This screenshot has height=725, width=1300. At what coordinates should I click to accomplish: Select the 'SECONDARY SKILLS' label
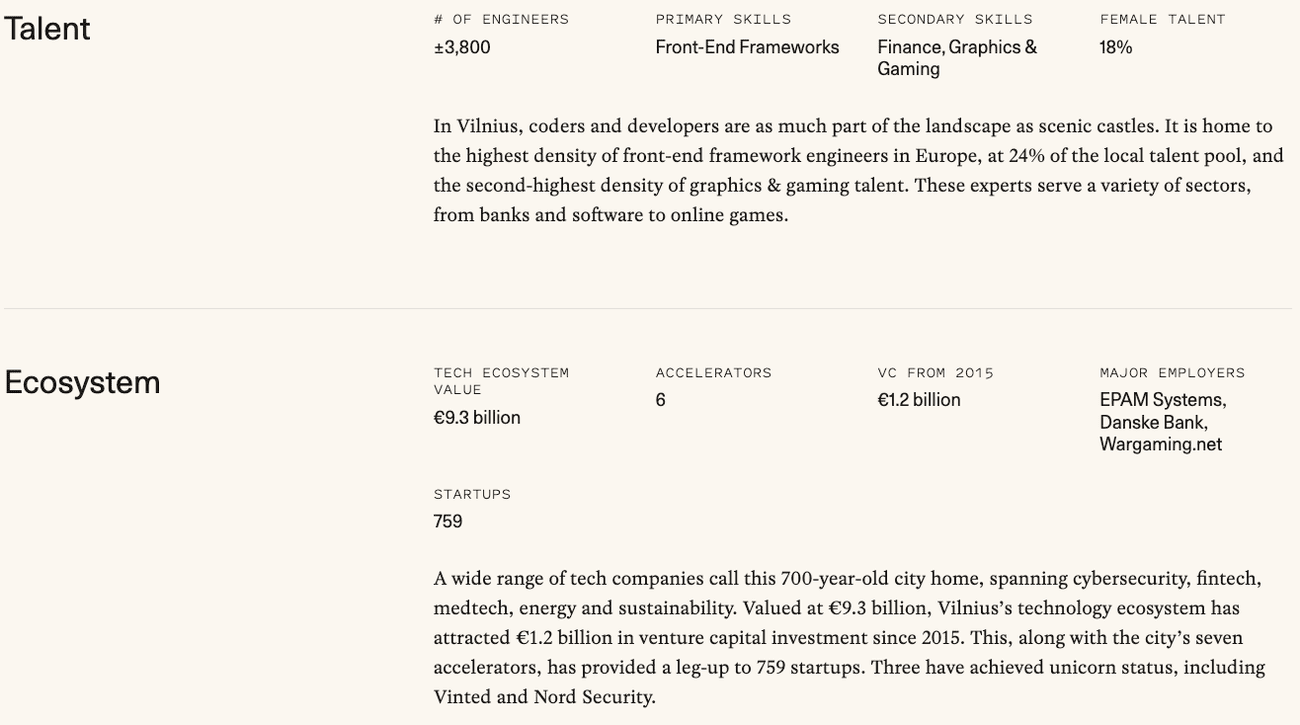click(955, 19)
